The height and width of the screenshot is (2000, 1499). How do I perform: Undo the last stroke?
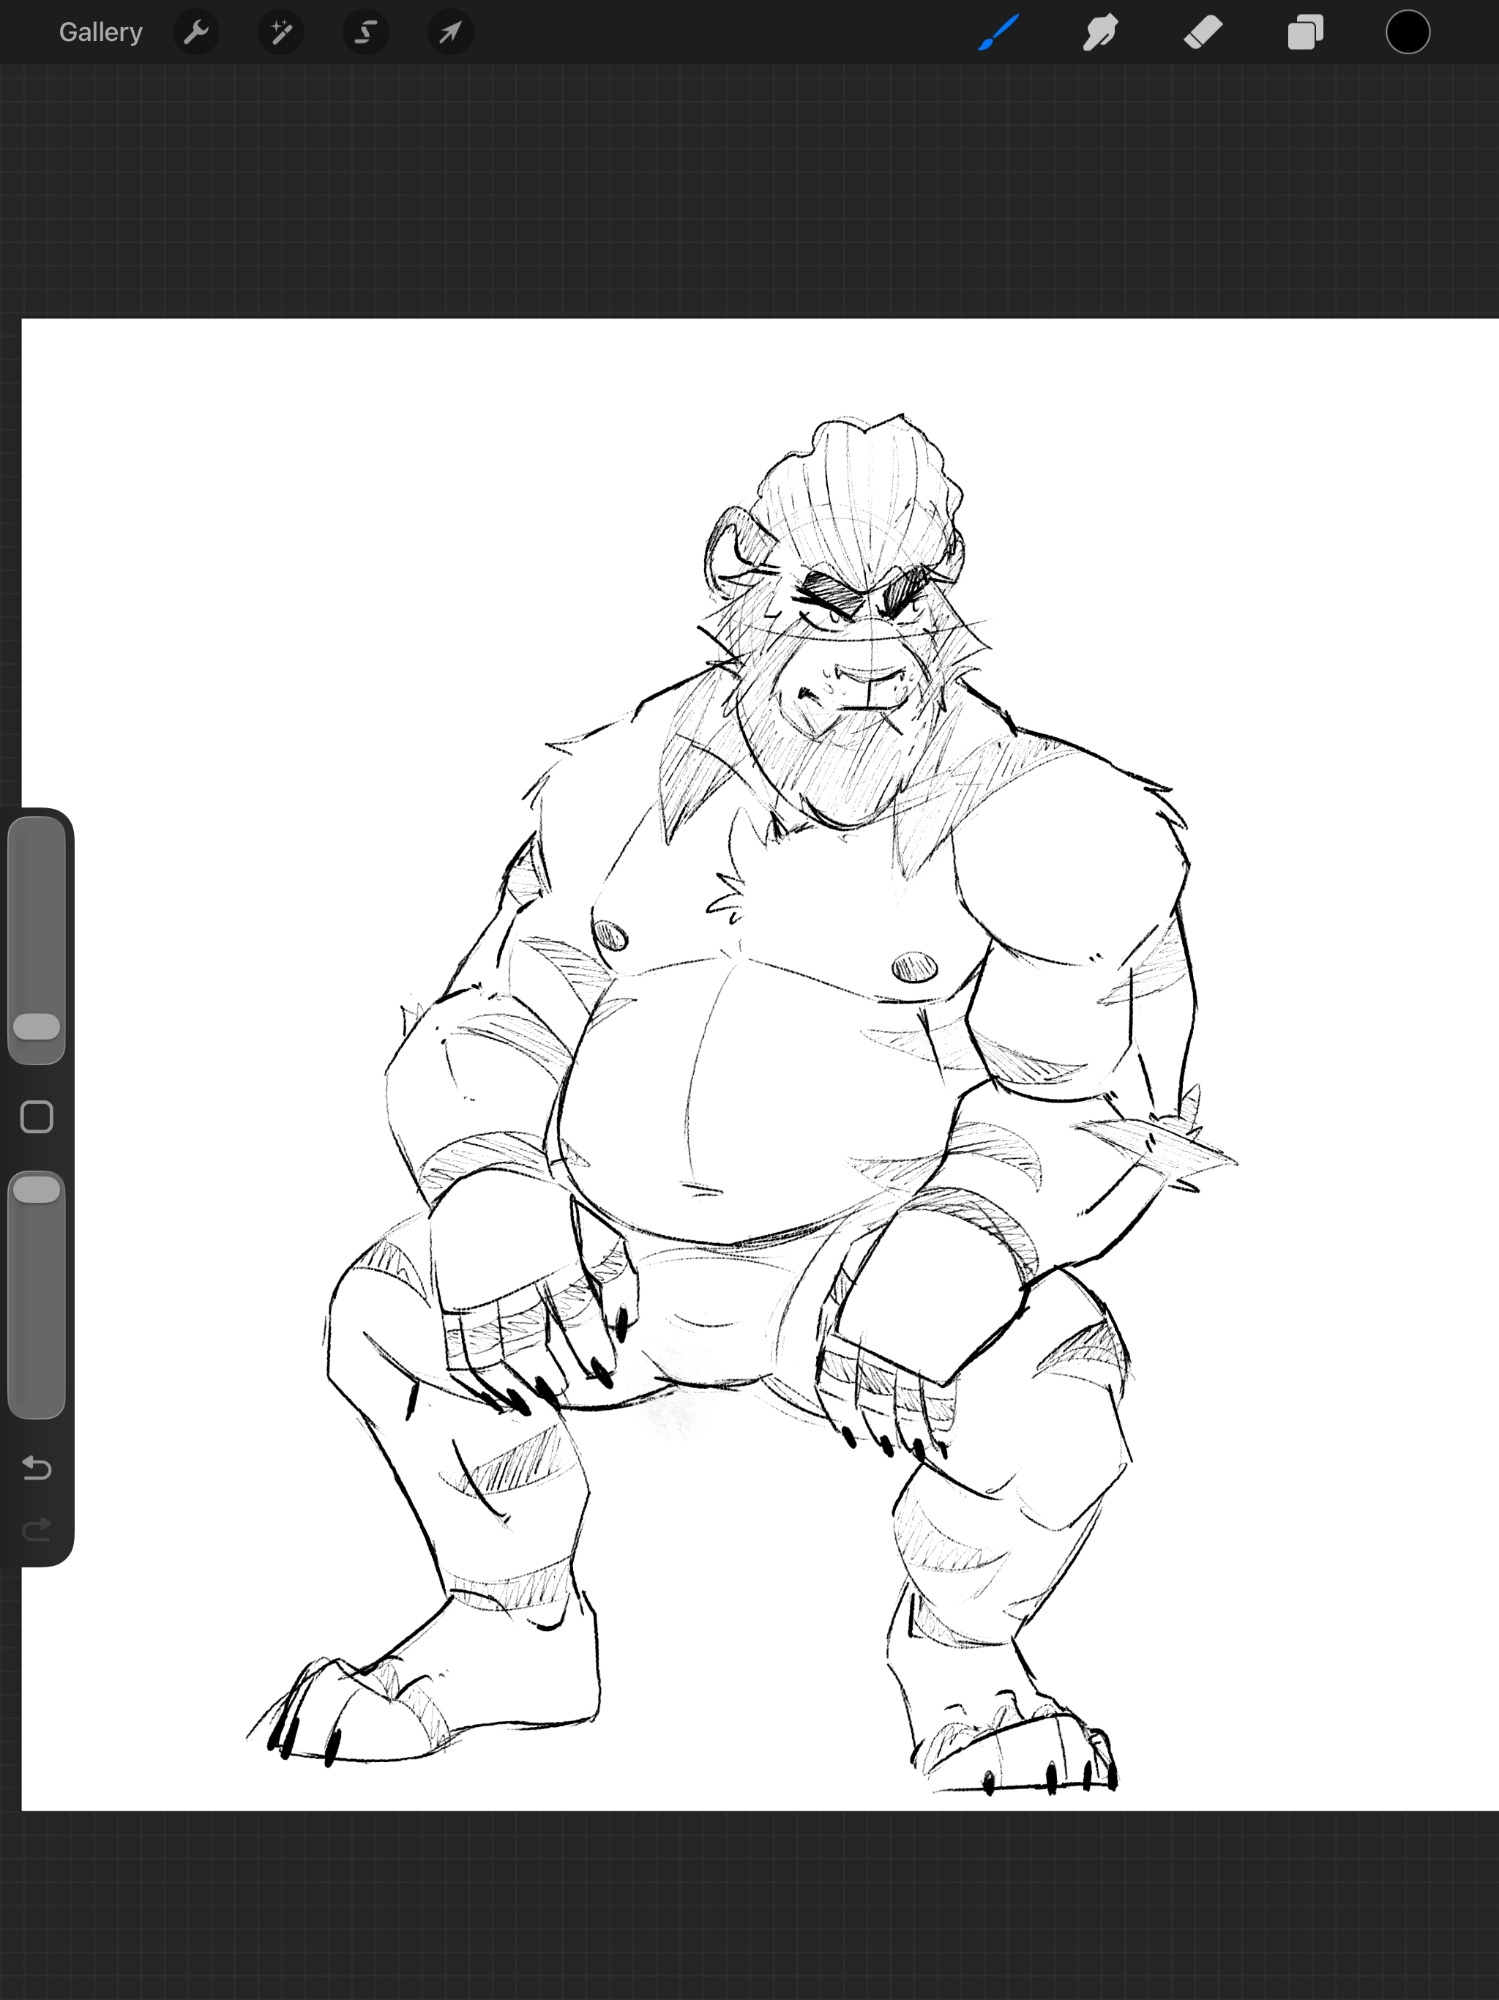tap(37, 1468)
